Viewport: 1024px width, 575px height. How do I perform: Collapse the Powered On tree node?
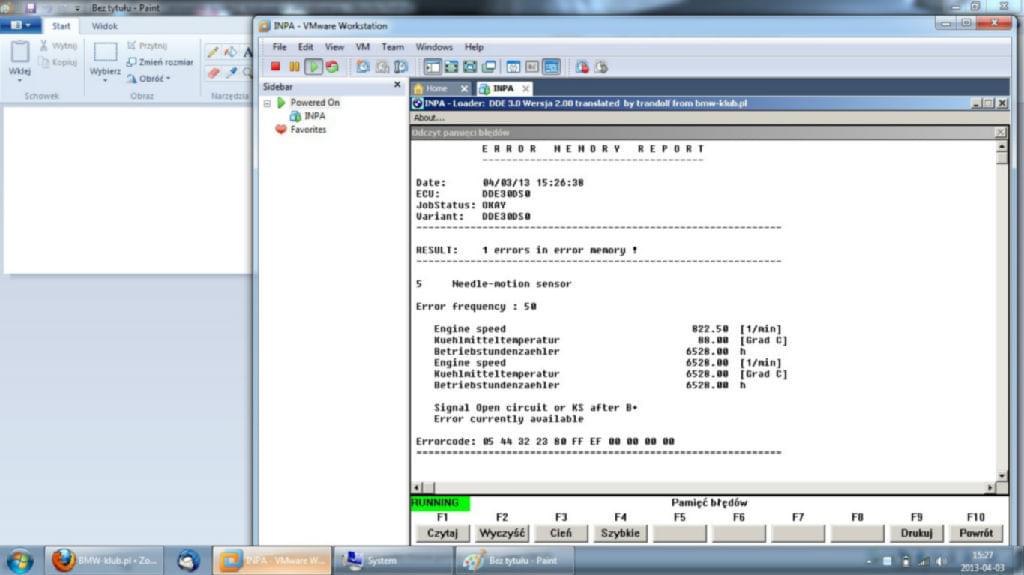(x=267, y=103)
